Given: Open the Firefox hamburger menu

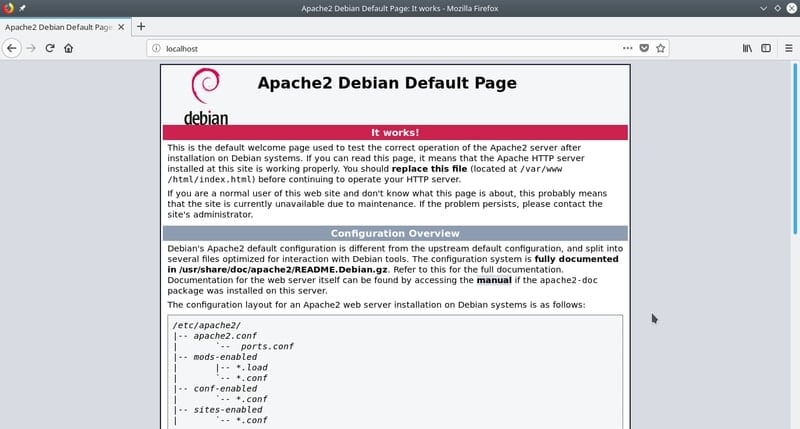Looking at the screenshot, I should pyautogui.click(x=788, y=48).
